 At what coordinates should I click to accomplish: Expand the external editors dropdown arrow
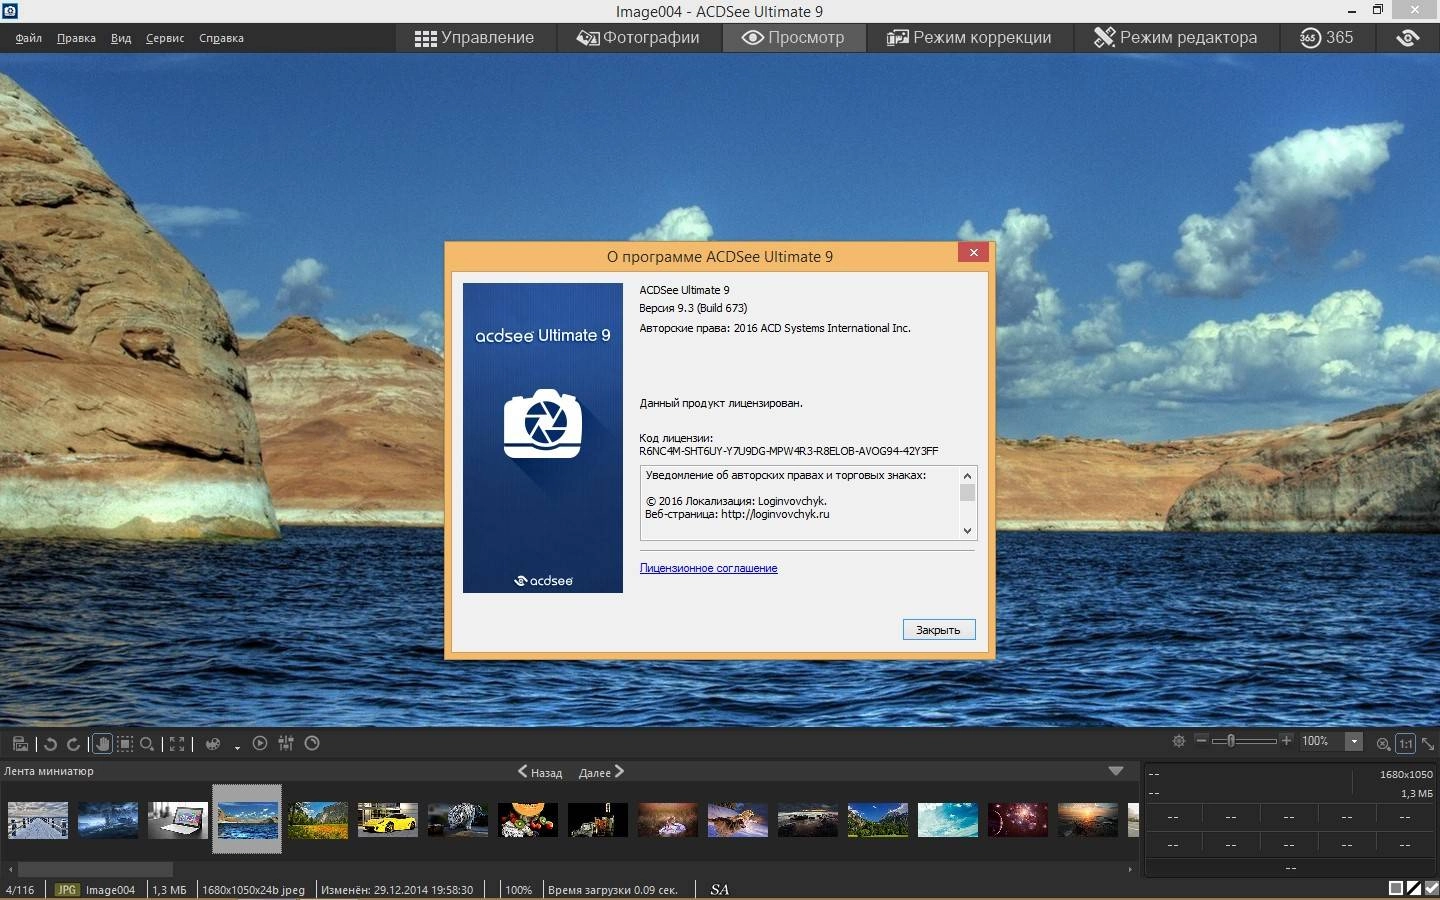click(x=237, y=746)
